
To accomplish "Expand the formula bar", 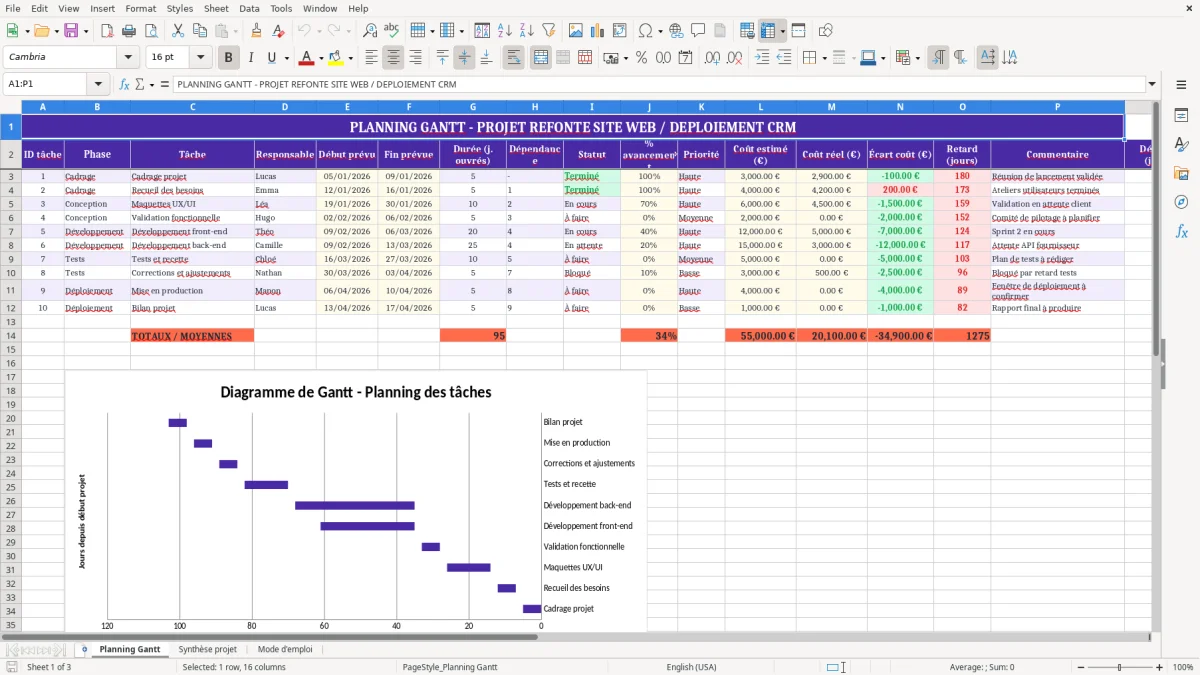I will [1152, 85].
